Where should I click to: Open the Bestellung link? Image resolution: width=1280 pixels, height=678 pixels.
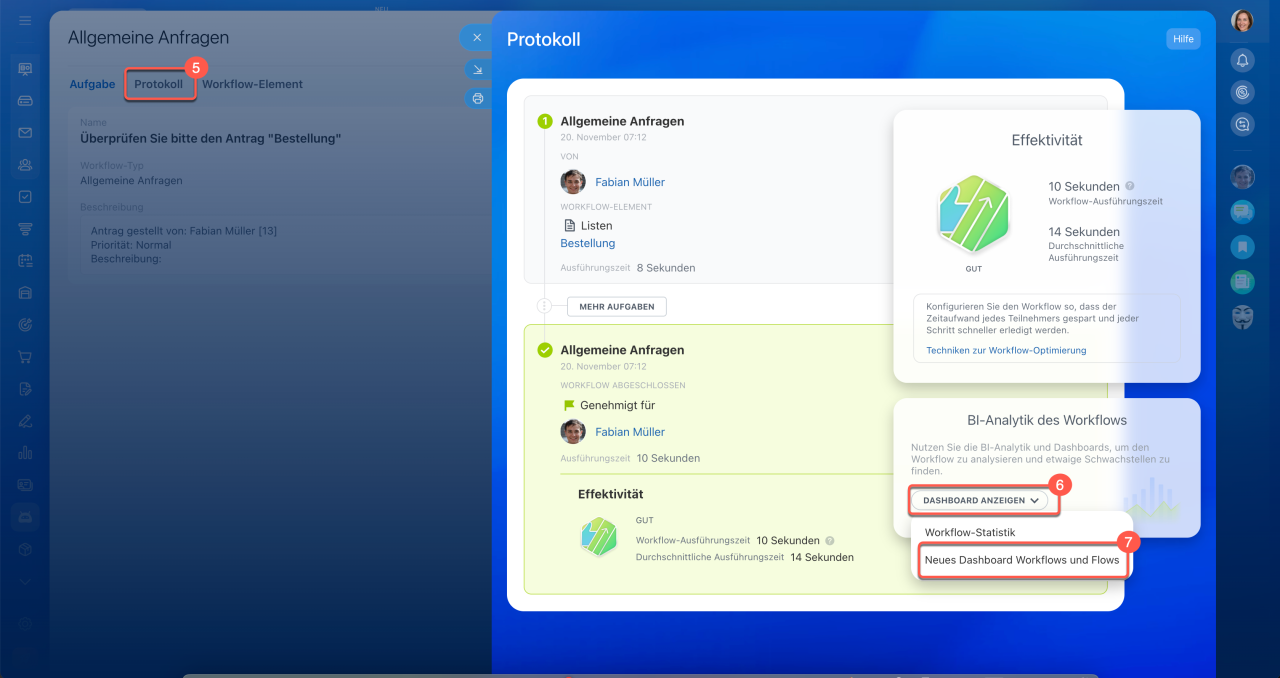588,243
